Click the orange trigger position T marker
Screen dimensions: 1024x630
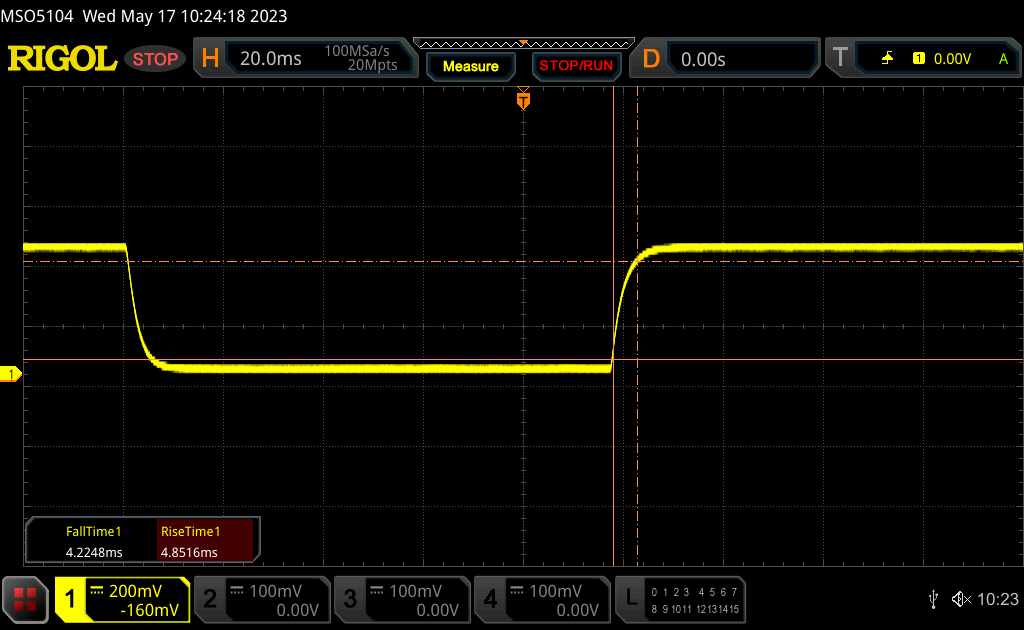click(x=523, y=101)
